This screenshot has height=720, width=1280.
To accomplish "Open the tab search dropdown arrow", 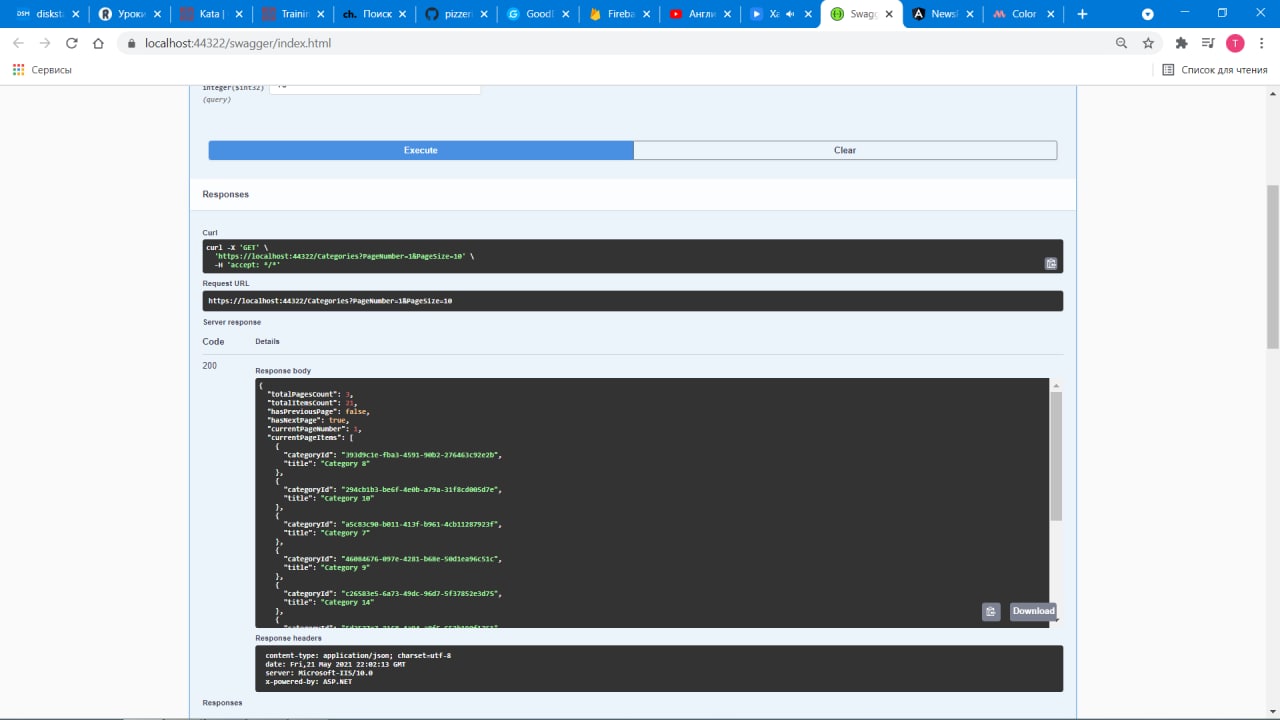I will pyautogui.click(x=1148, y=14).
